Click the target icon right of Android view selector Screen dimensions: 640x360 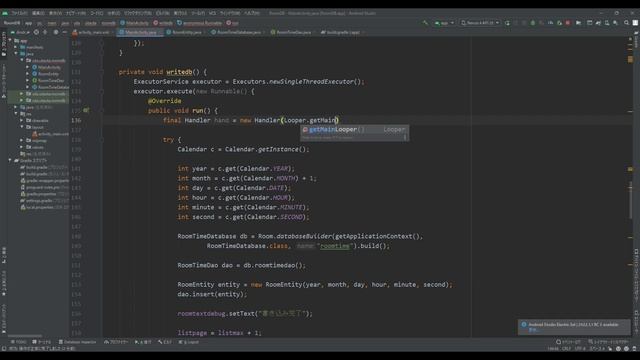pyautogui.click(x=36, y=32)
